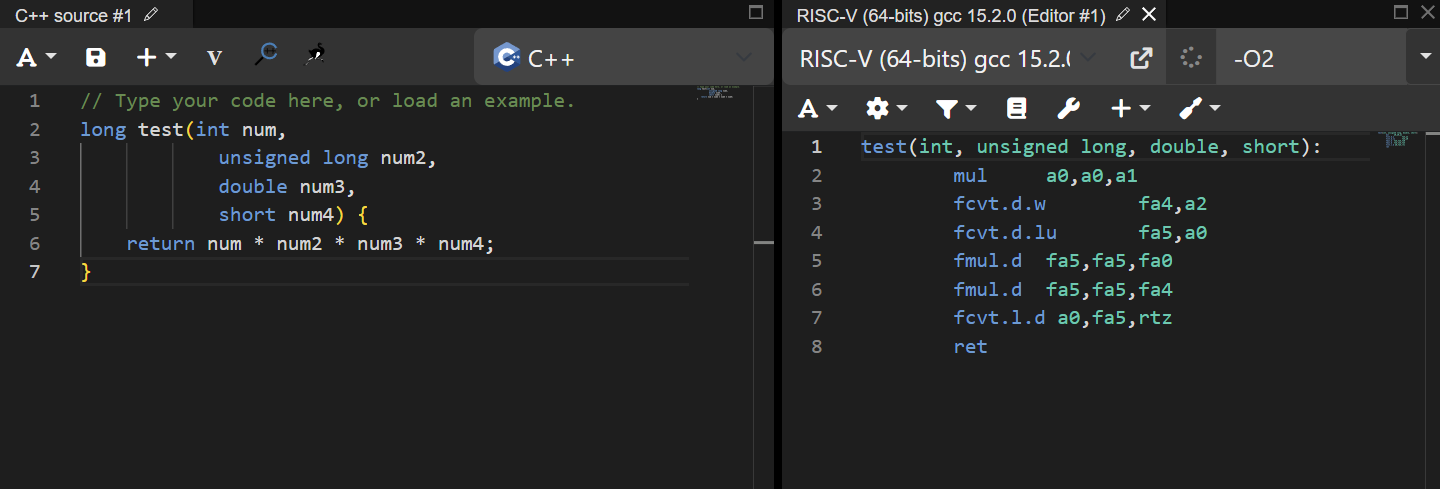
Task: Click the 'double num3,' source line
Action: click(287, 187)
